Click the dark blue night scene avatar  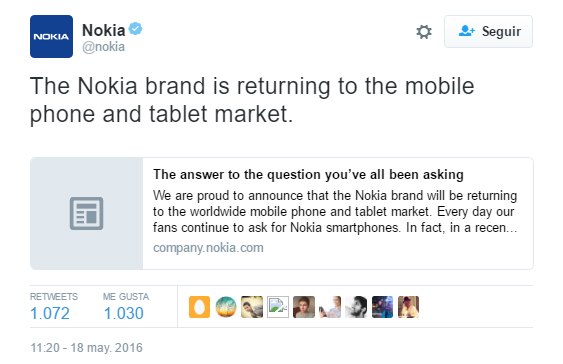pyautogui.click(x=382, y=307)
